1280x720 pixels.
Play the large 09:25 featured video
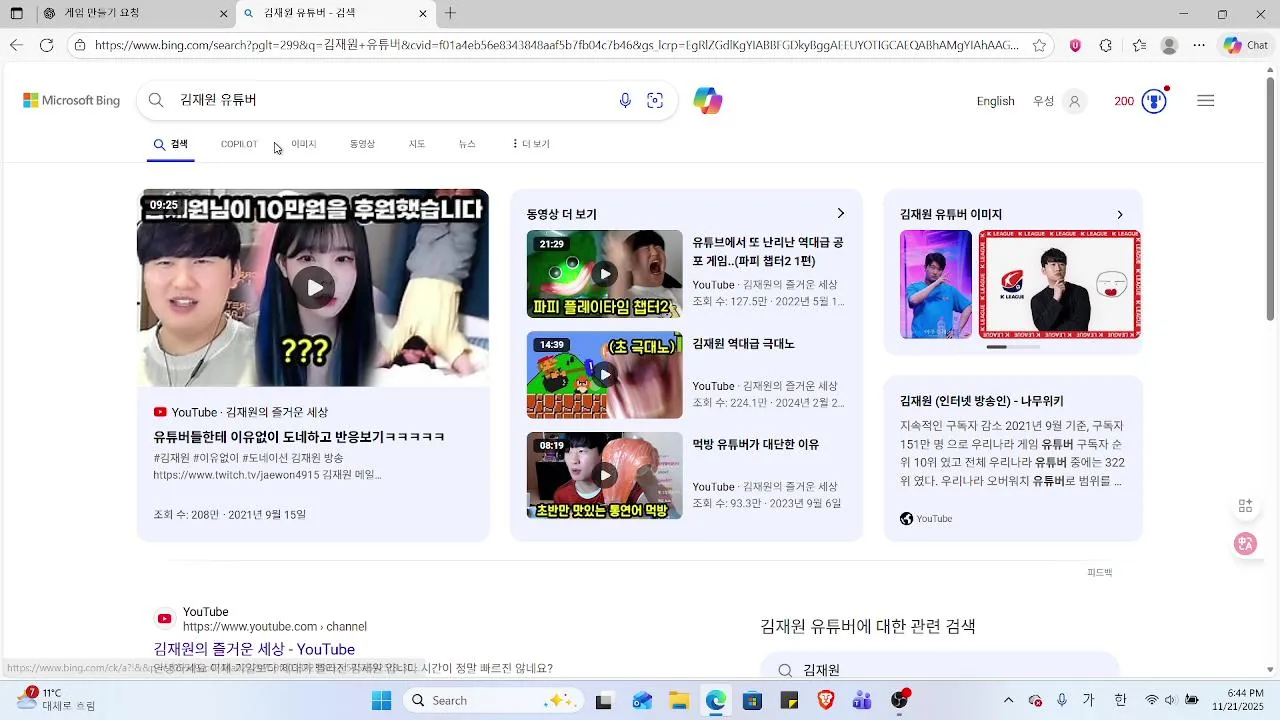click(x=313, y=288)
